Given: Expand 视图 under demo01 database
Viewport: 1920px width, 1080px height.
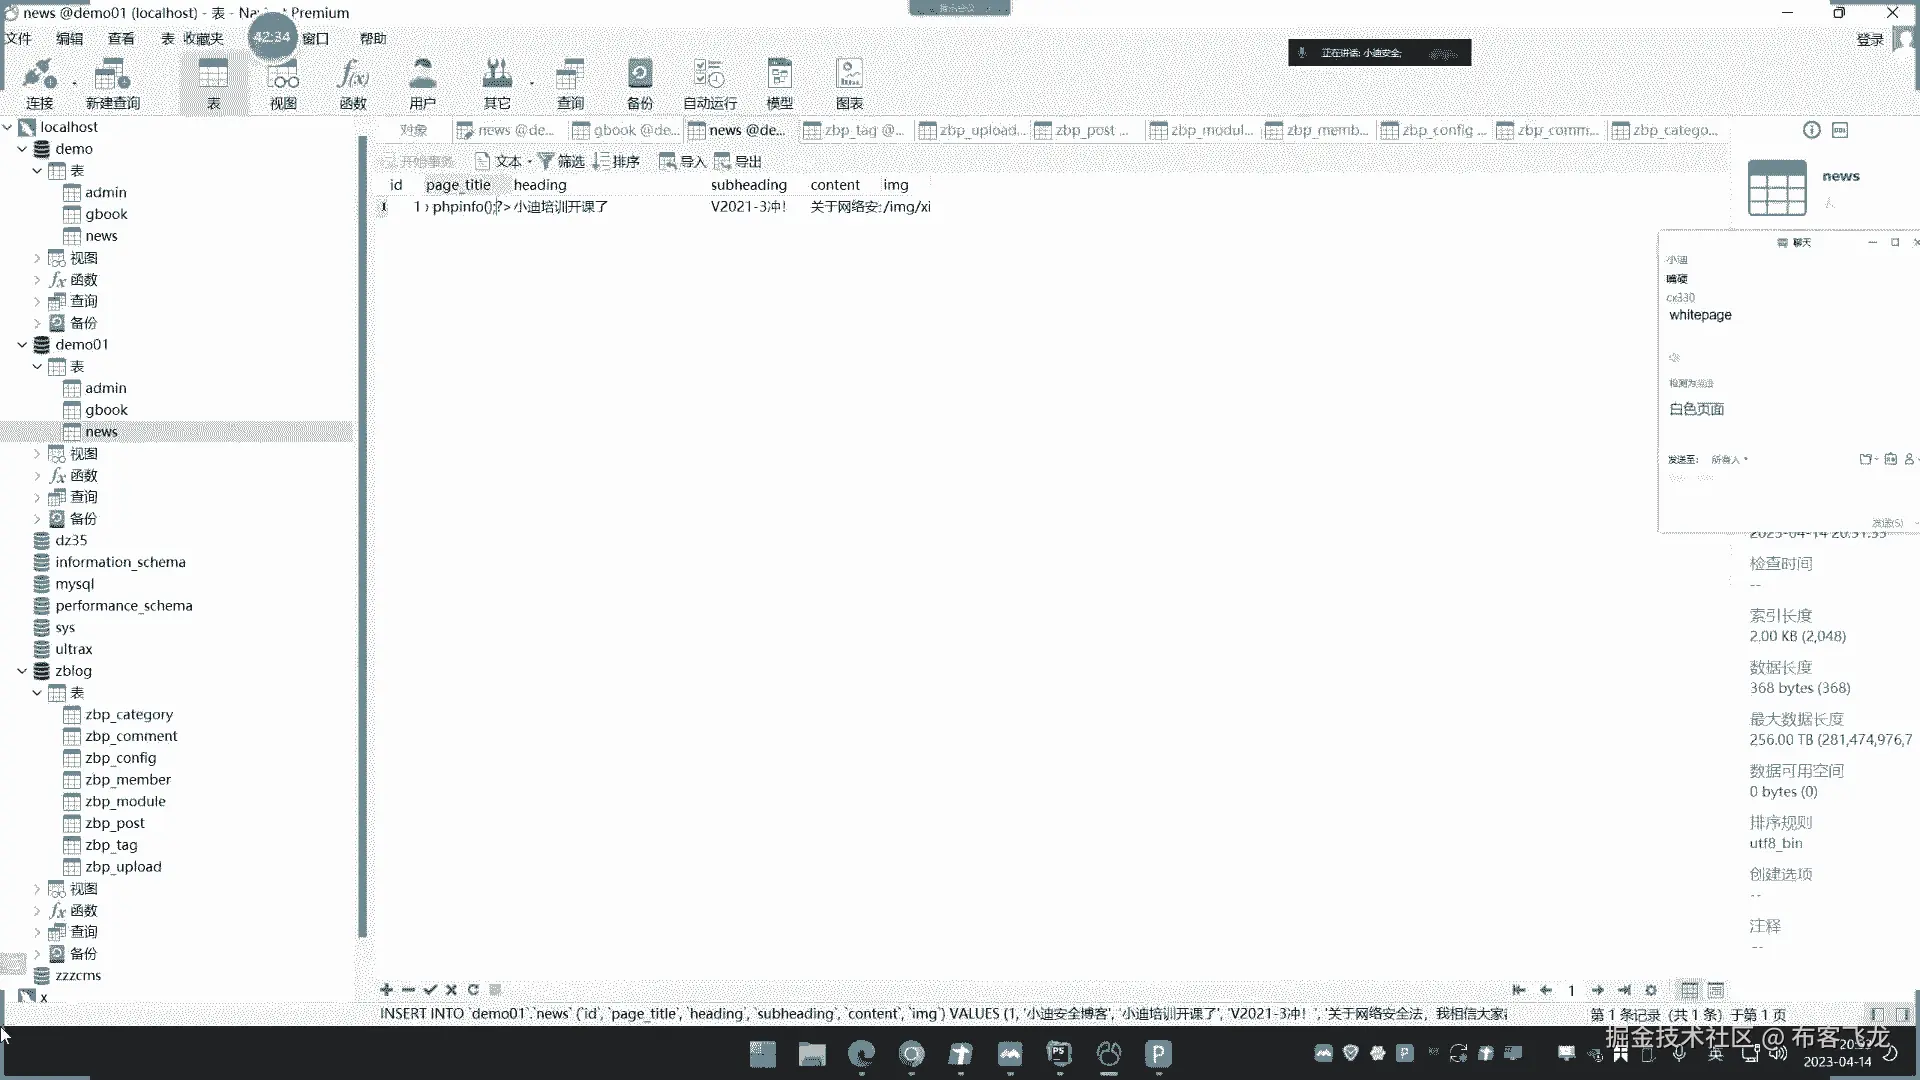Looking at the screenshot, I should [37, 454].
